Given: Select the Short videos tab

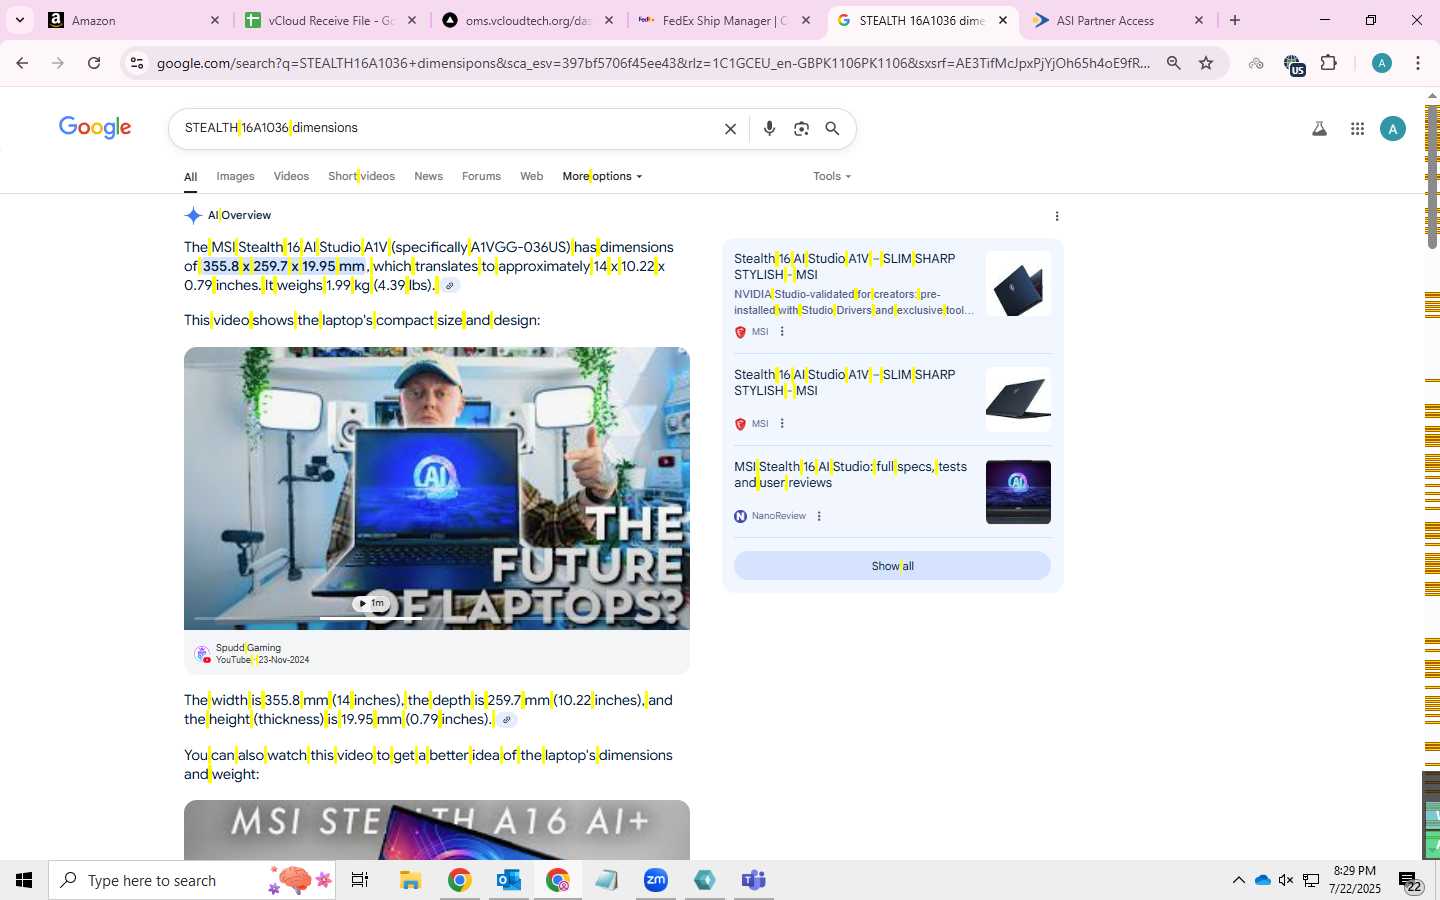Looking at the screenshot, I should click(x=361, y=176).
